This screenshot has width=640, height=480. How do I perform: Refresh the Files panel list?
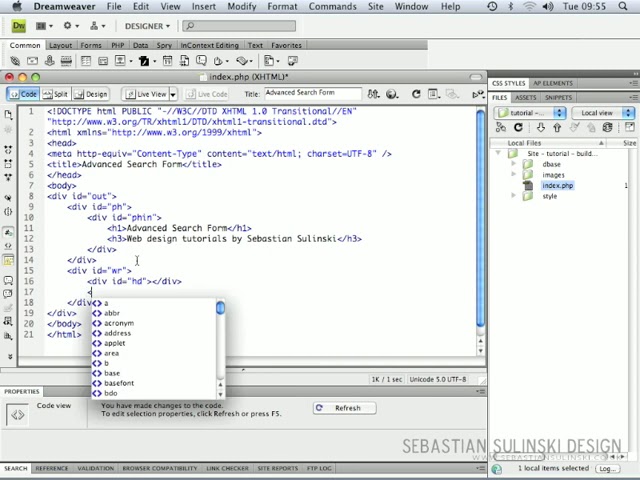point(518,128)
